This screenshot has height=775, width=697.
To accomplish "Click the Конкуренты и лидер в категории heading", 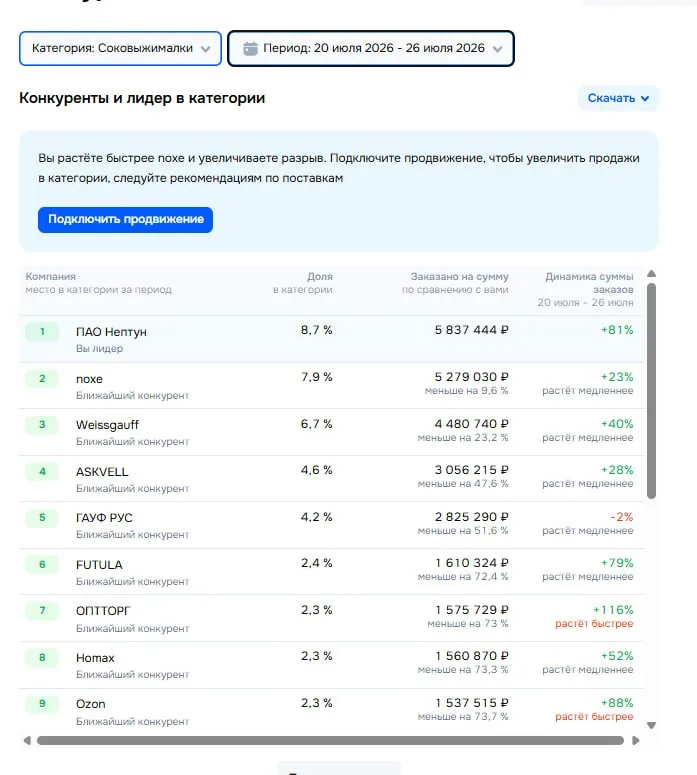I will 142,98.
